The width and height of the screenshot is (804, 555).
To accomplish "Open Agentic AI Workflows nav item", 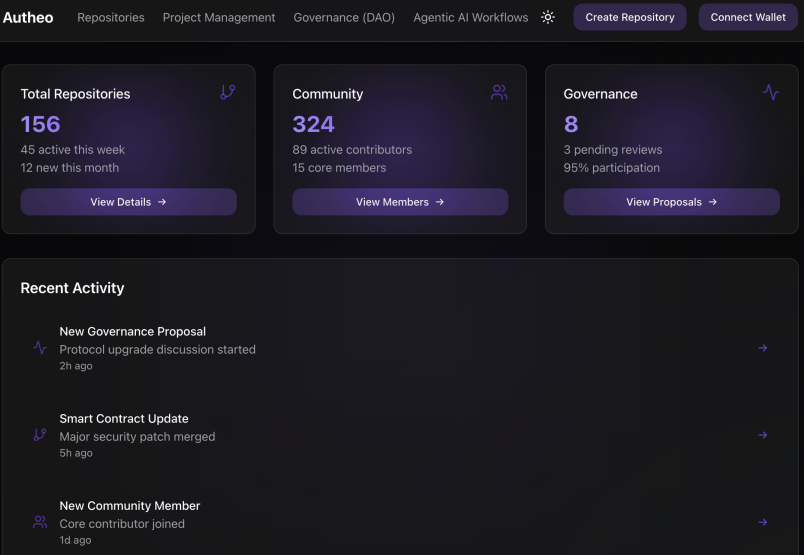I will (471, 17).
